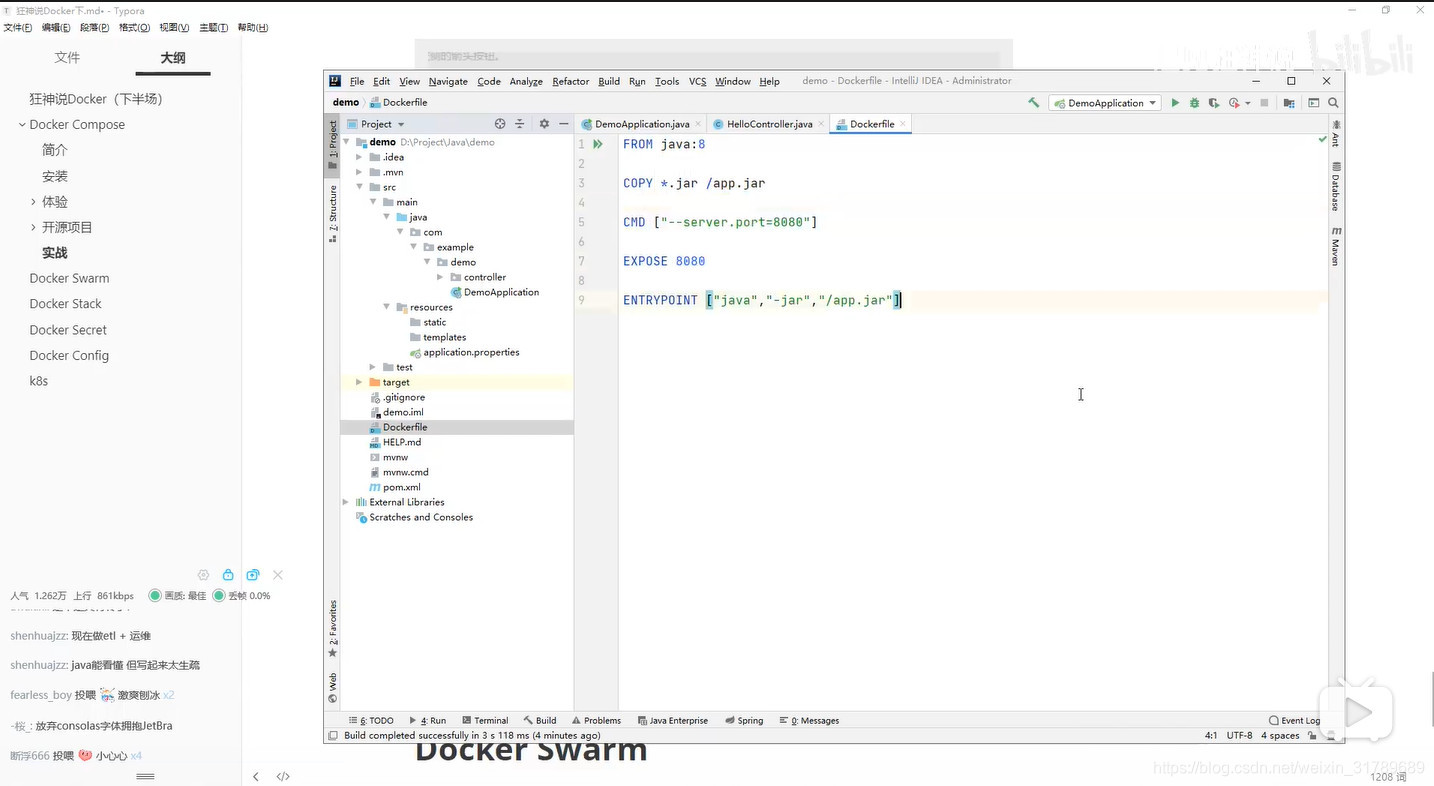Click UTF-8 encoding in the status bar
The image size is (1434, 786).
1239,735
